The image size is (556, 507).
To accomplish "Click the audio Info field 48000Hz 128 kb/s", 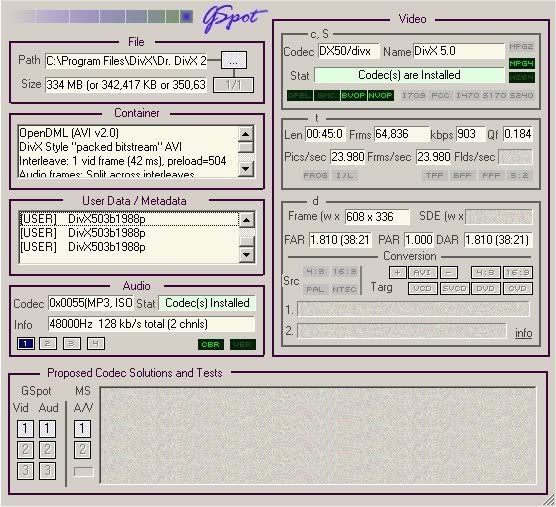I will coord(151,324).
